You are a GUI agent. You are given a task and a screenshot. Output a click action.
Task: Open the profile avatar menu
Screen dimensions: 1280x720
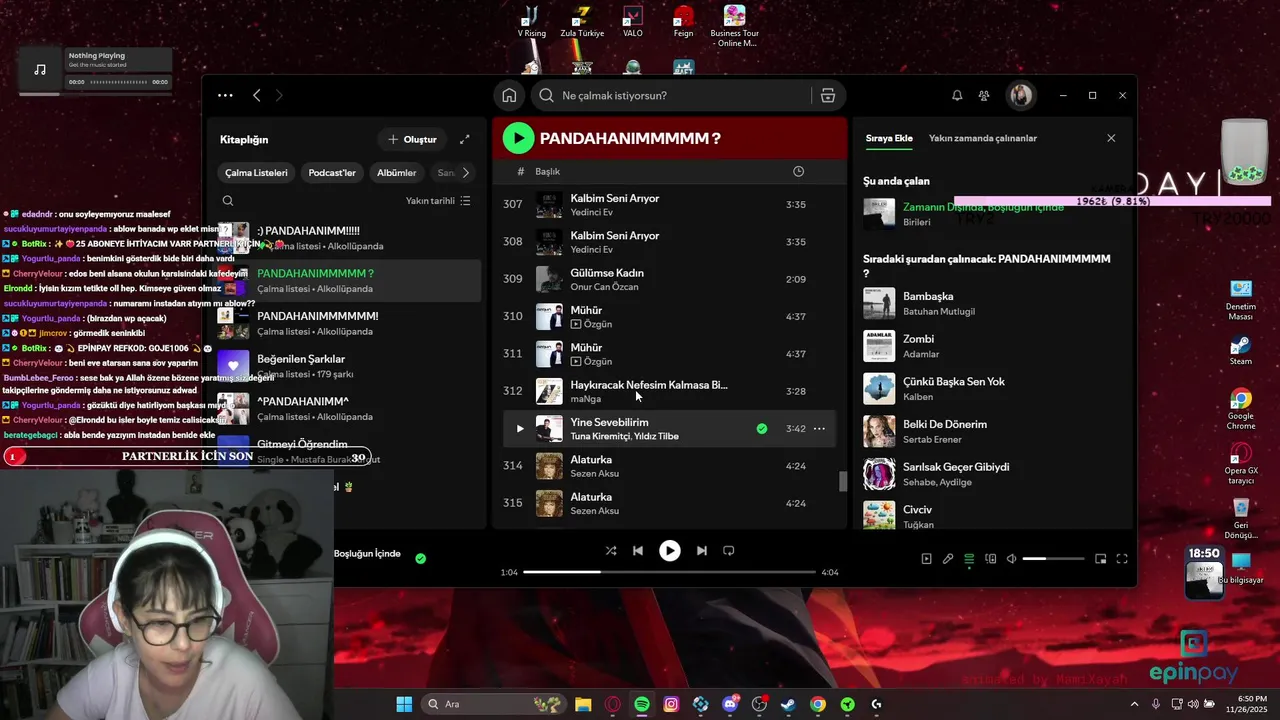coord(1021,95)
